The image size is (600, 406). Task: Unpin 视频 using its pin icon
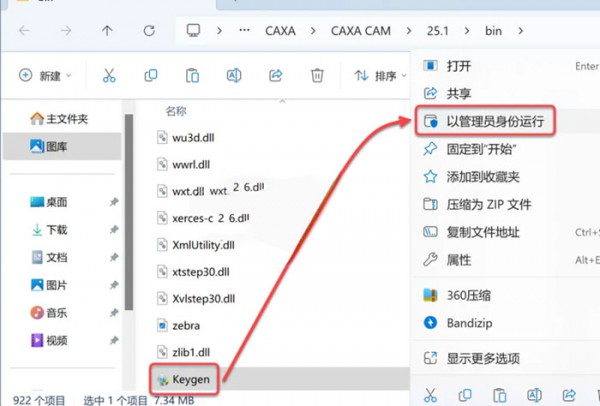click(114, 340)
